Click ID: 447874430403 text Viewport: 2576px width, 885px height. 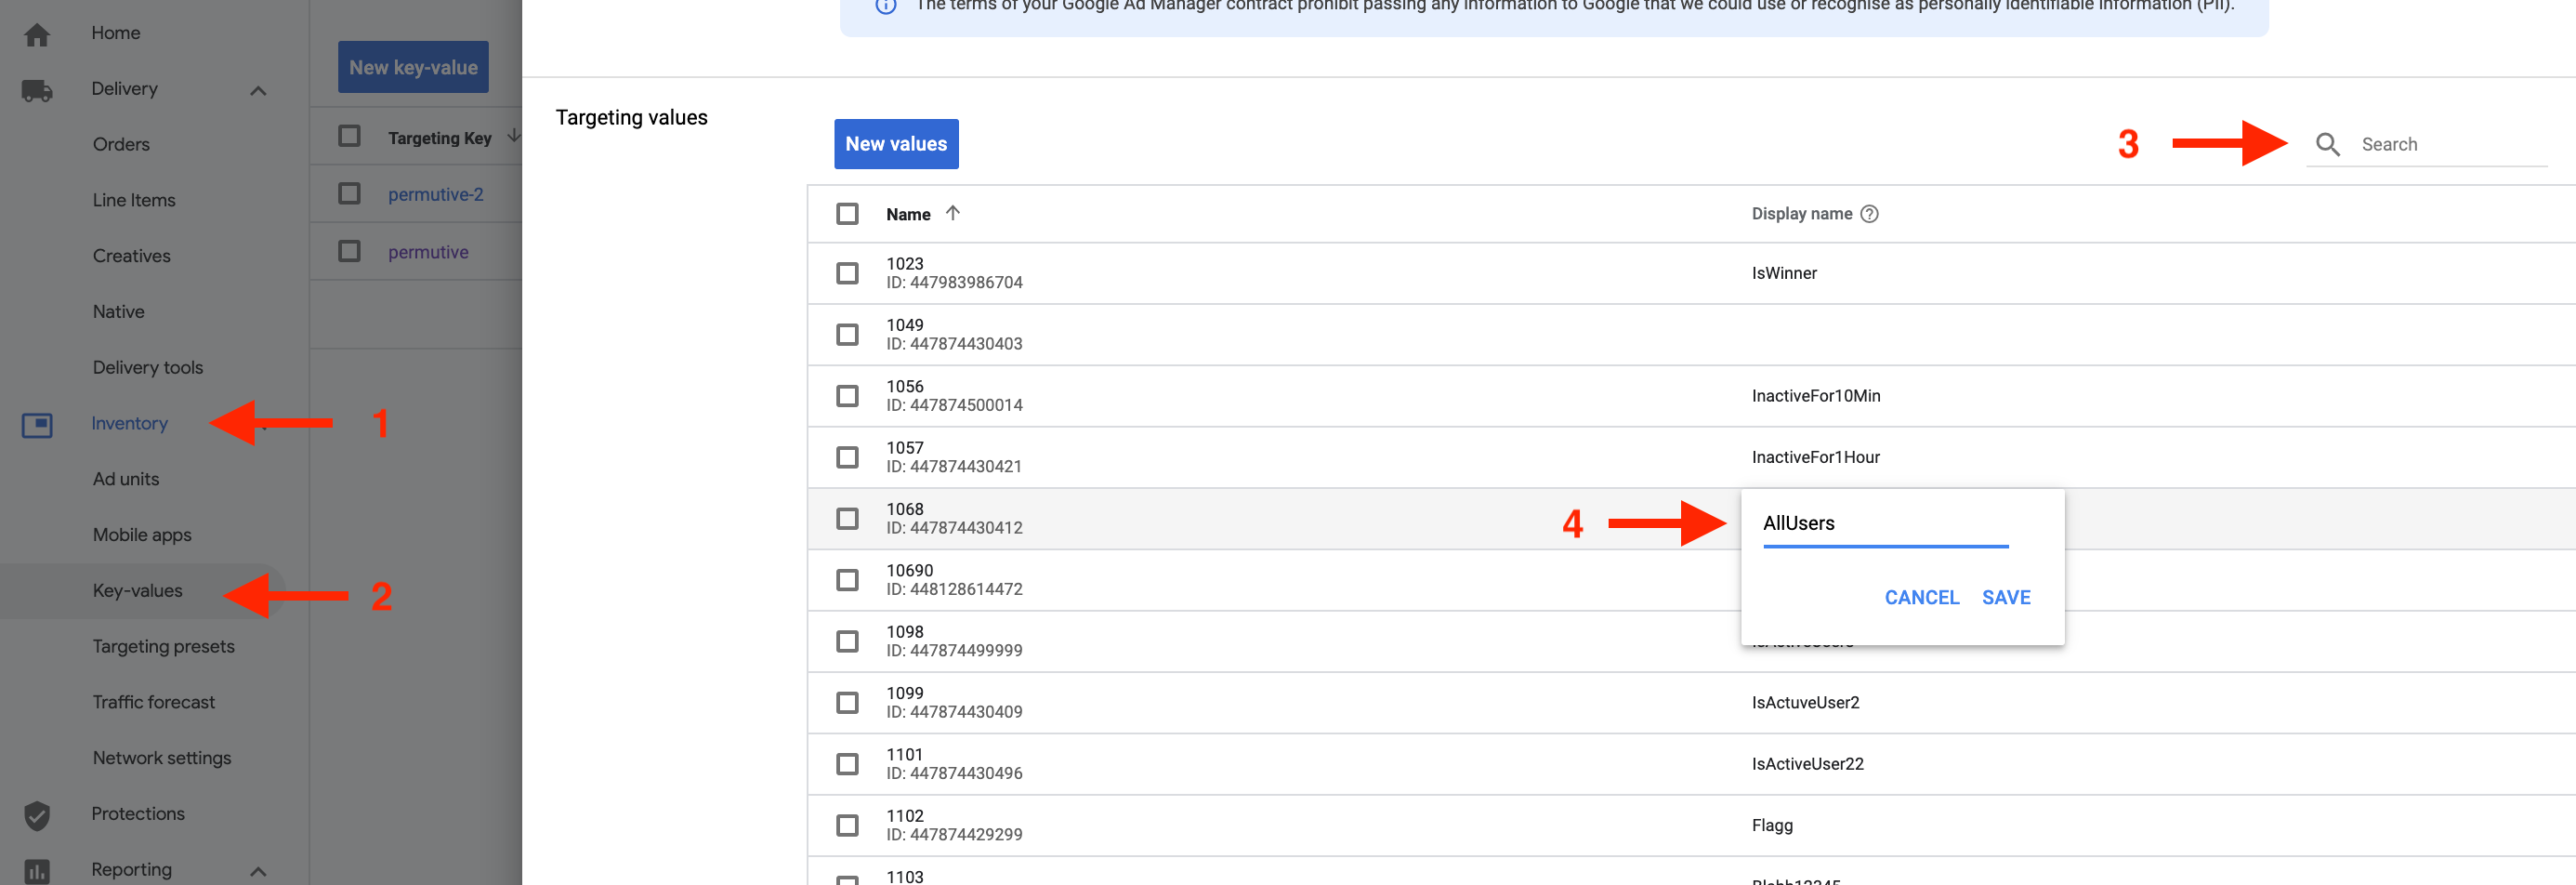pyautogui.click(x=954, y=344)
